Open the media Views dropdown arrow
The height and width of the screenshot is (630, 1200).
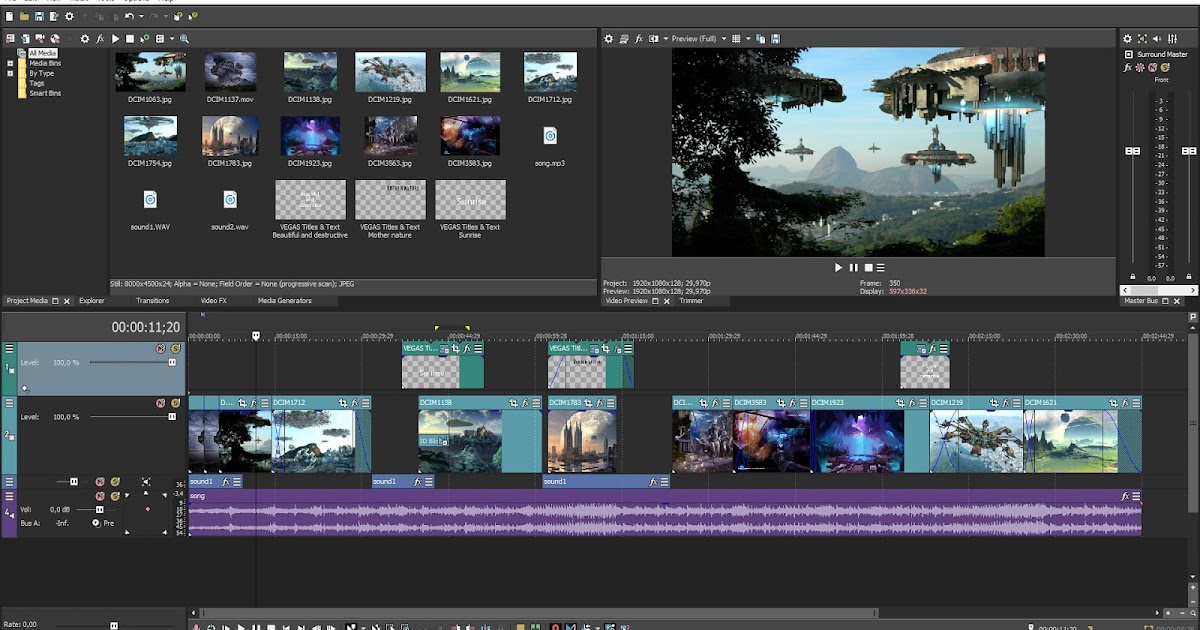pos(172,39)
